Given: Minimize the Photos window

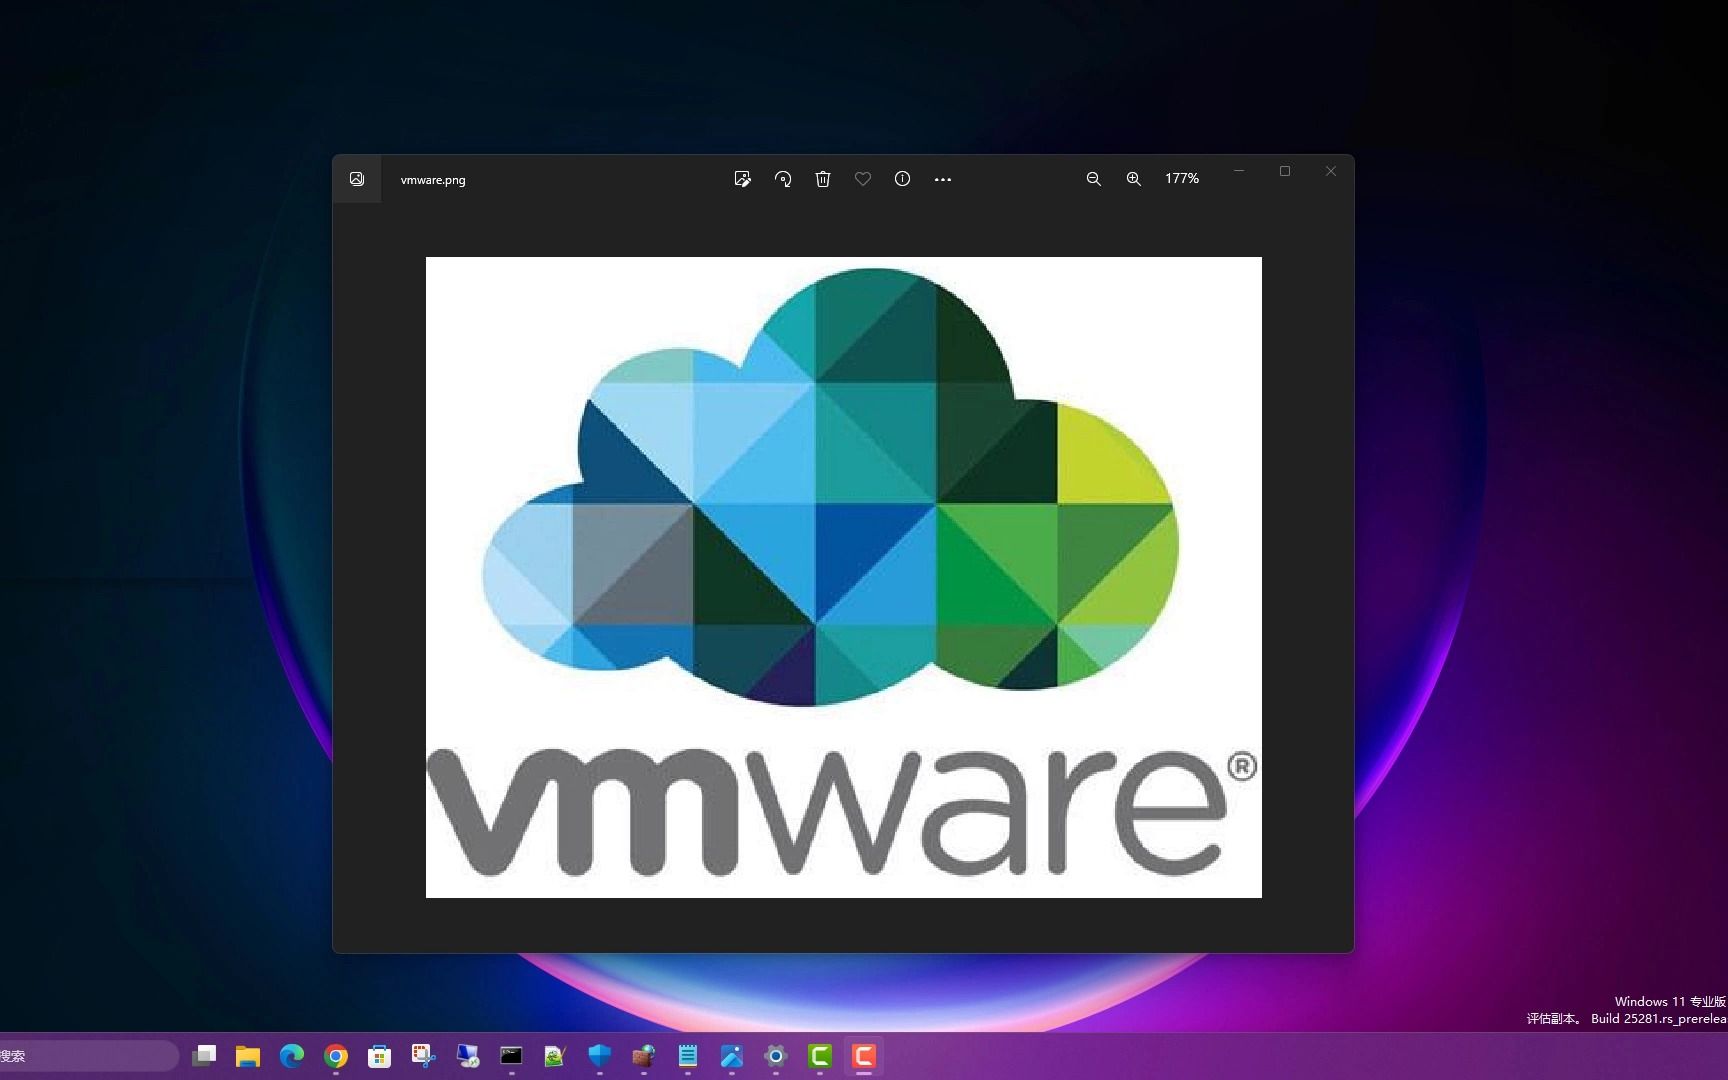Looking at the screenshot, I should [x=1239, y=171].
